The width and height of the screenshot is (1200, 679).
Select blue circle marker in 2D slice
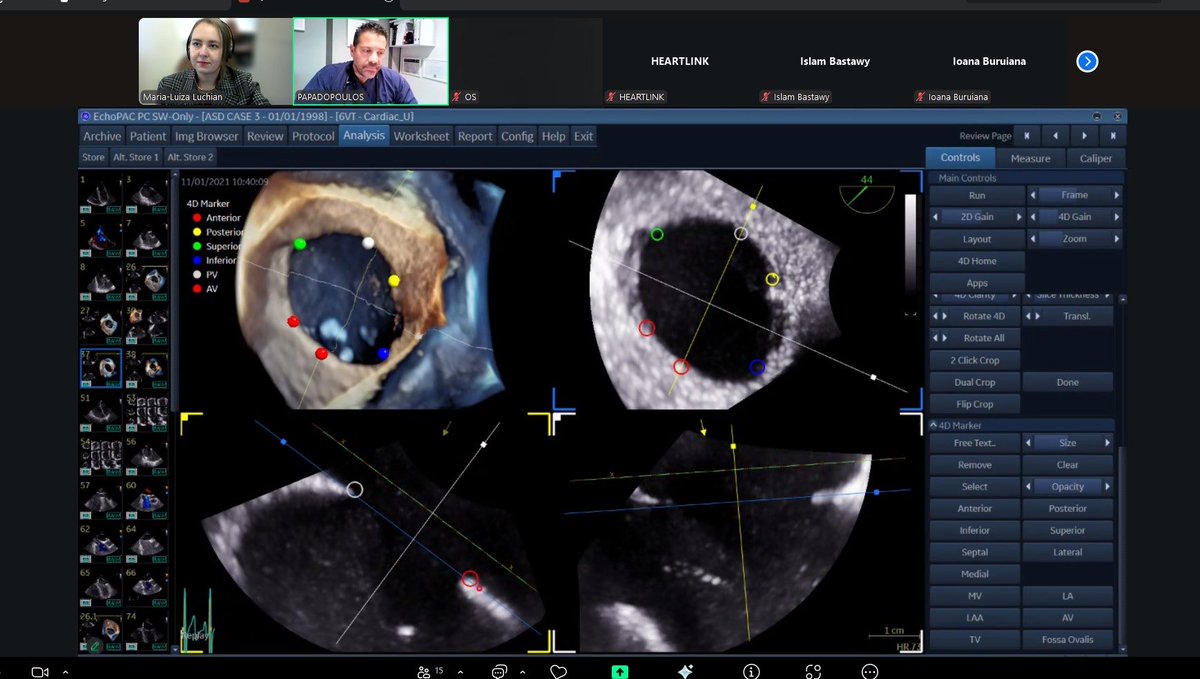[757, 367]
